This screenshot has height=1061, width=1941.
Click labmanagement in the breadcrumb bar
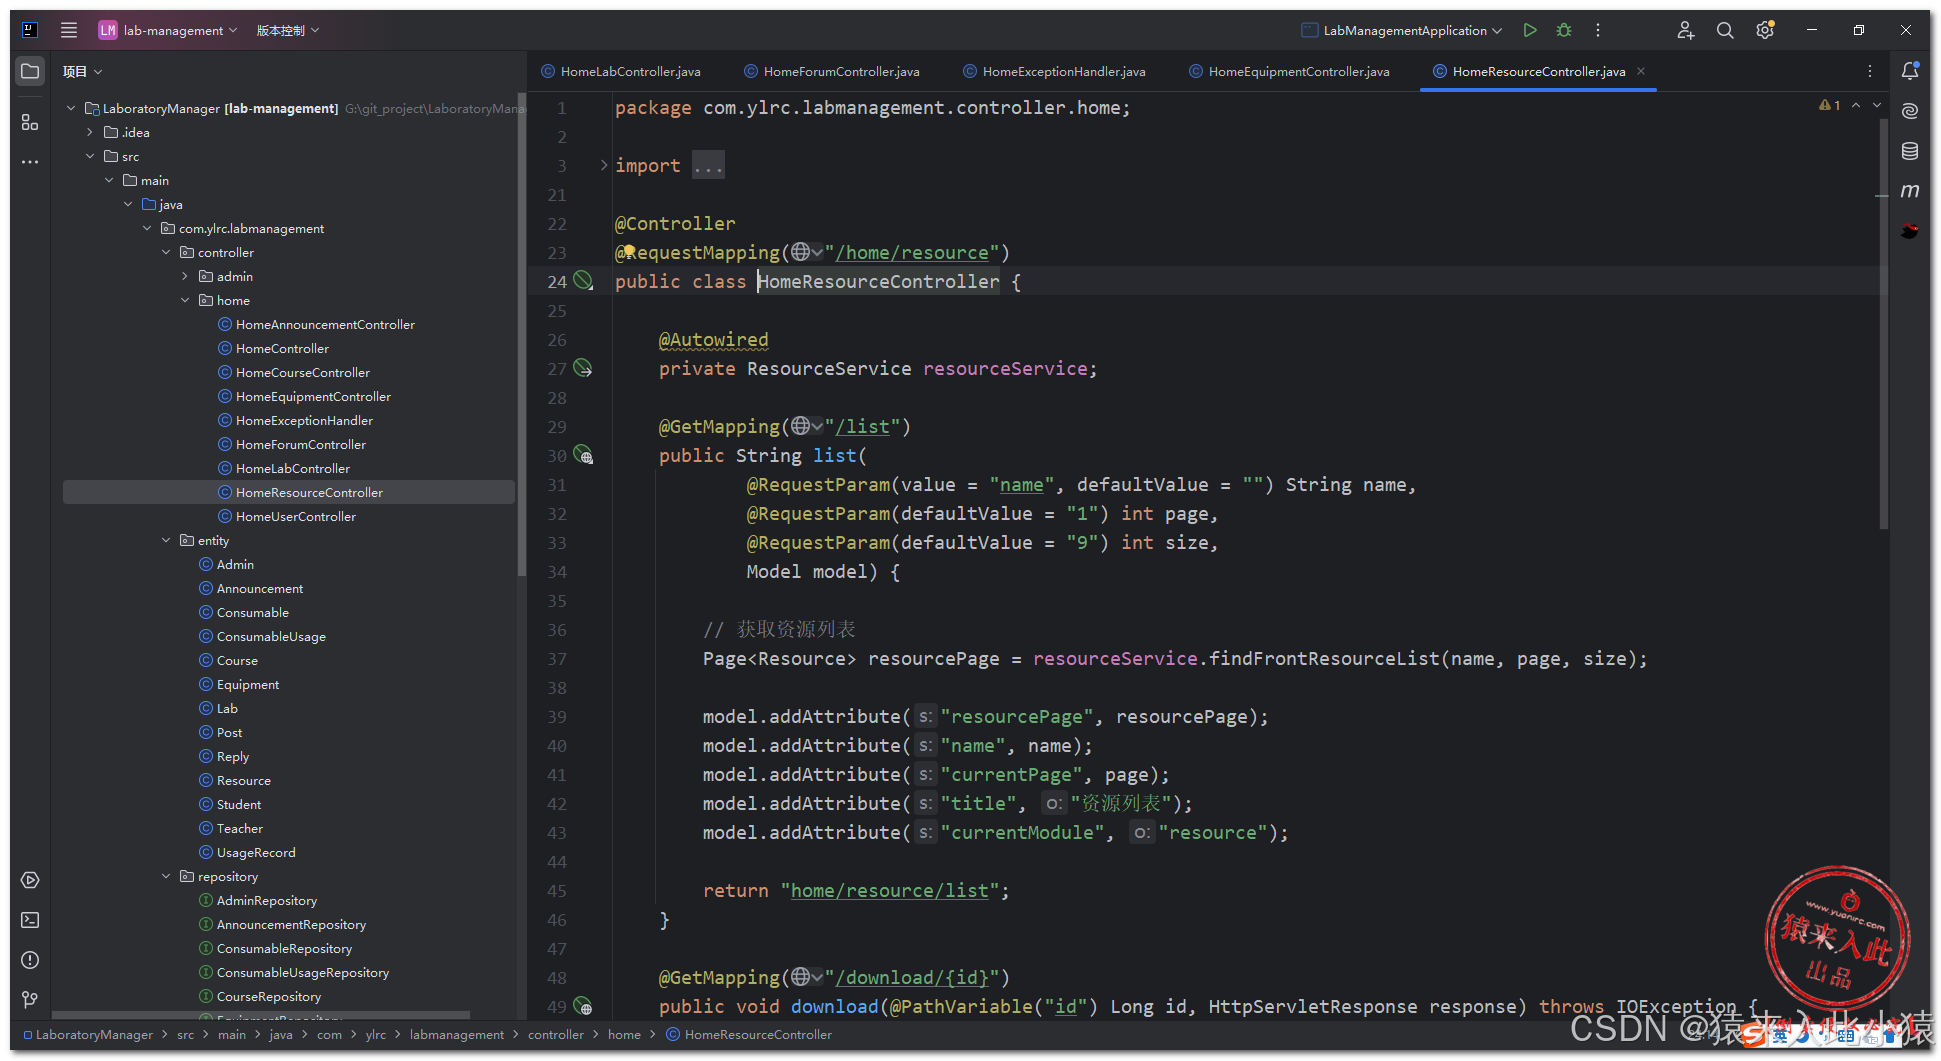[457, 1034]
